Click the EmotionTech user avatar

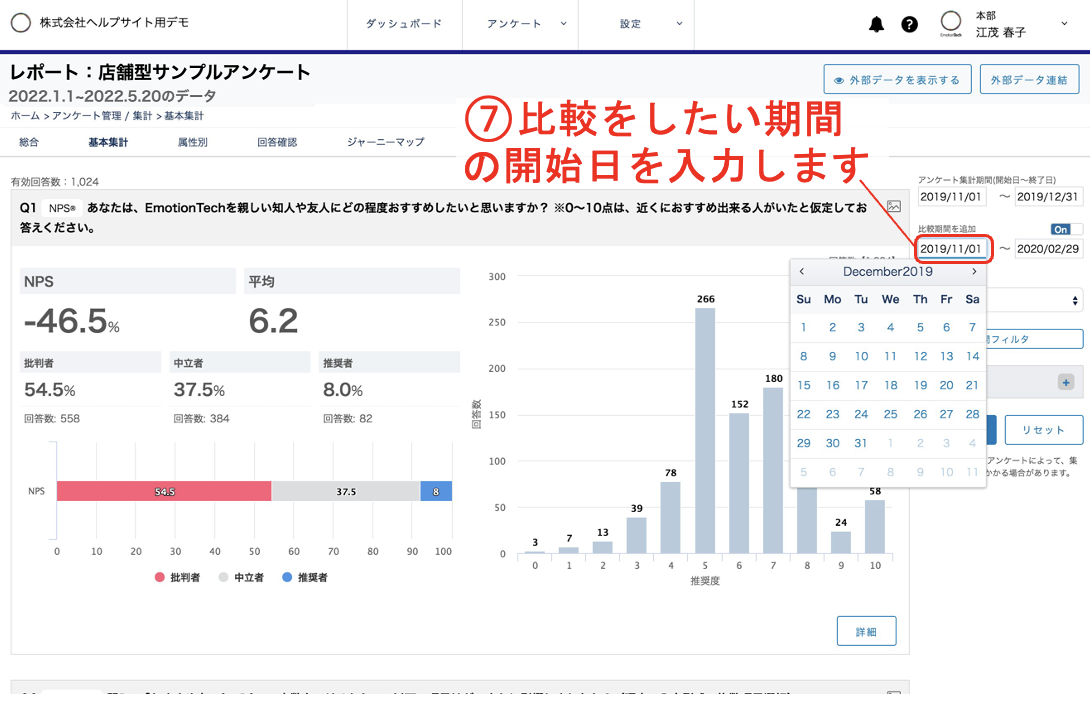pyautogui.click(x=951, y=23)
